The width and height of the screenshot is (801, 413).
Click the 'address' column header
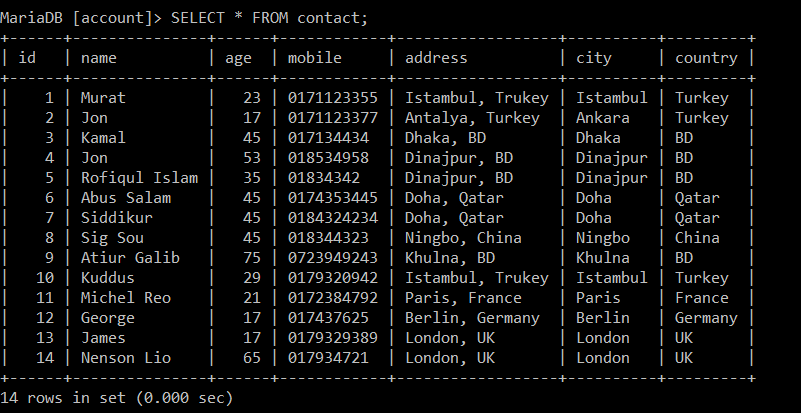click(x=436, y=57)
